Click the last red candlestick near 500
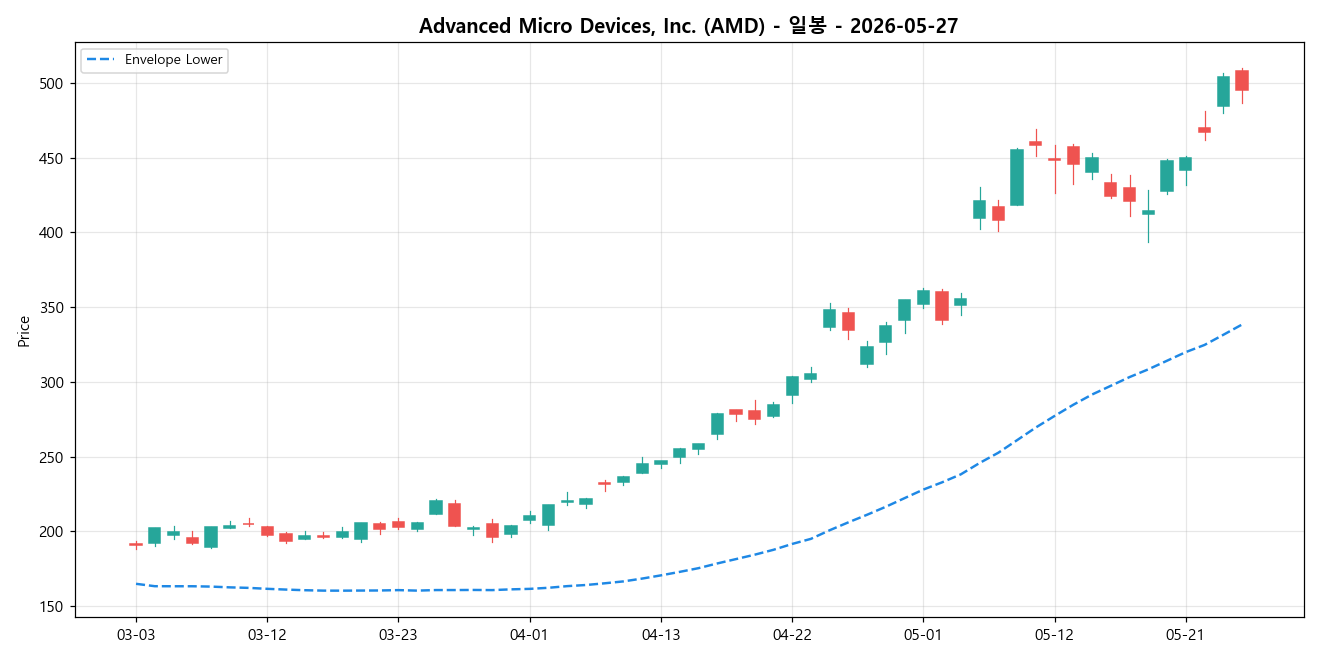The width and height of the screenshot is (1320, 660). pyautogui.click(x=1242, y=81)
